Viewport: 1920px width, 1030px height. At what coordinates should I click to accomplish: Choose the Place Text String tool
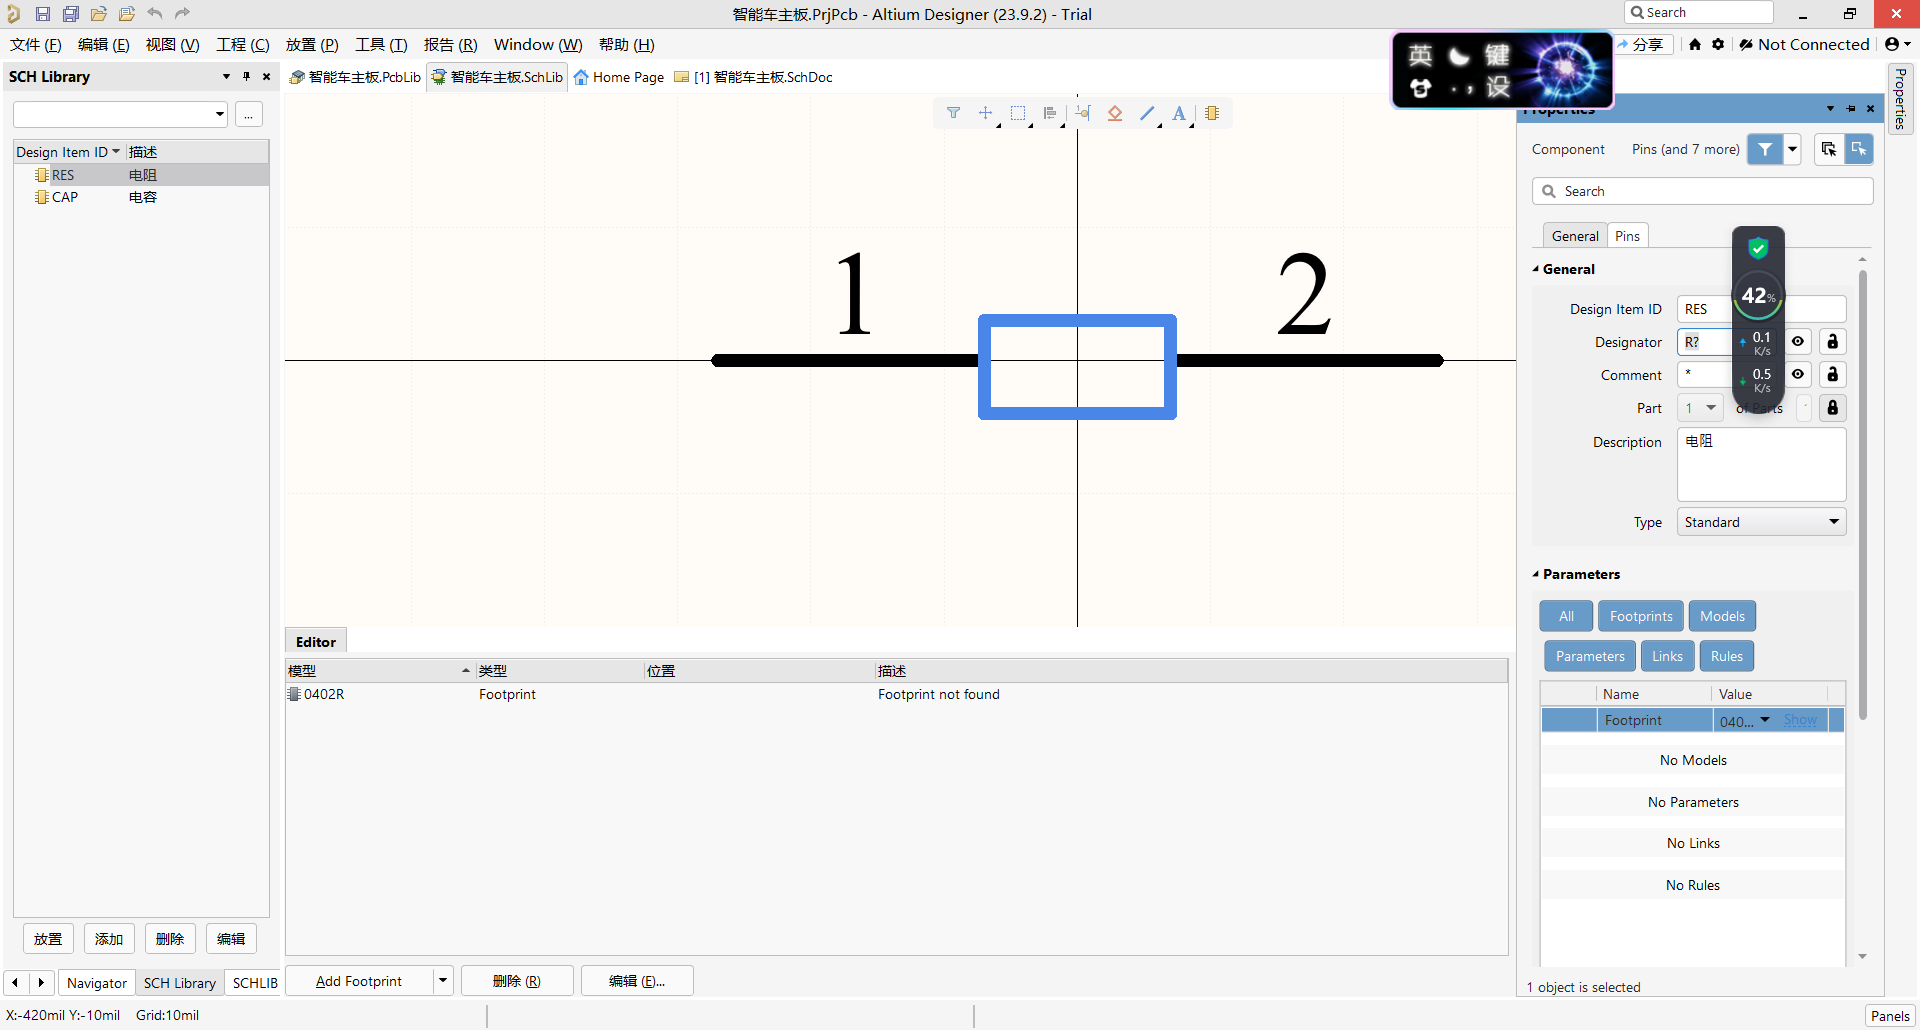1179,113
